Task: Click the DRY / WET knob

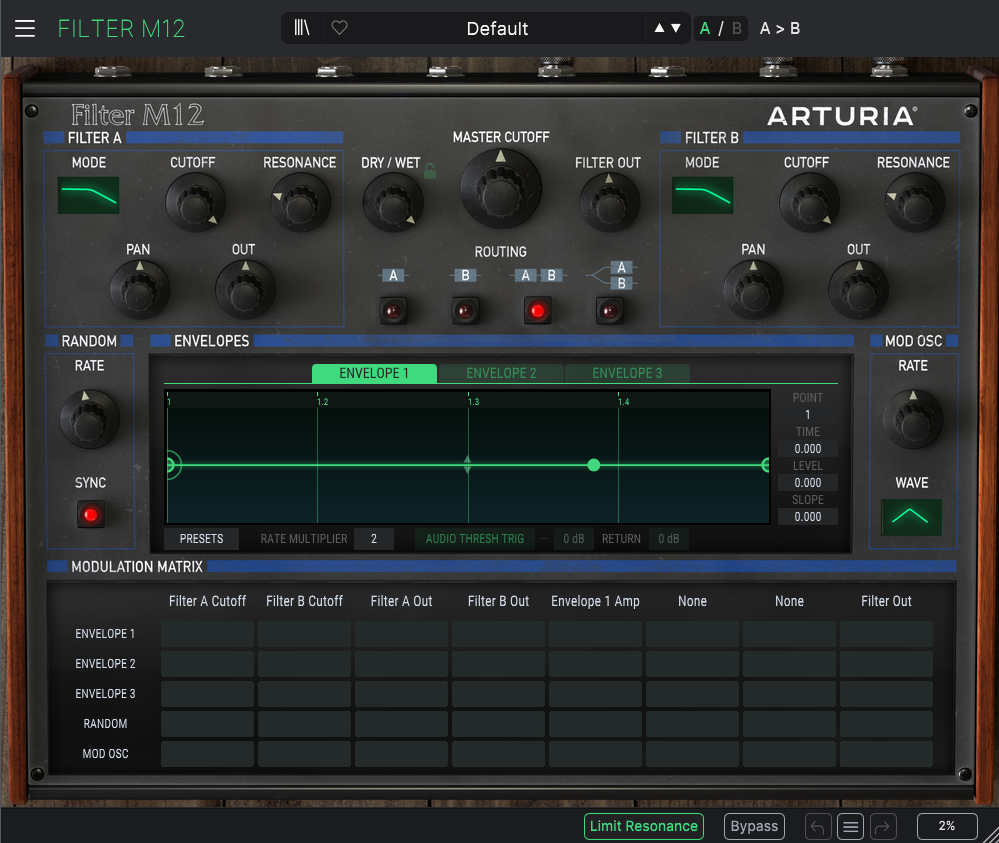Action: pos(392,203)
